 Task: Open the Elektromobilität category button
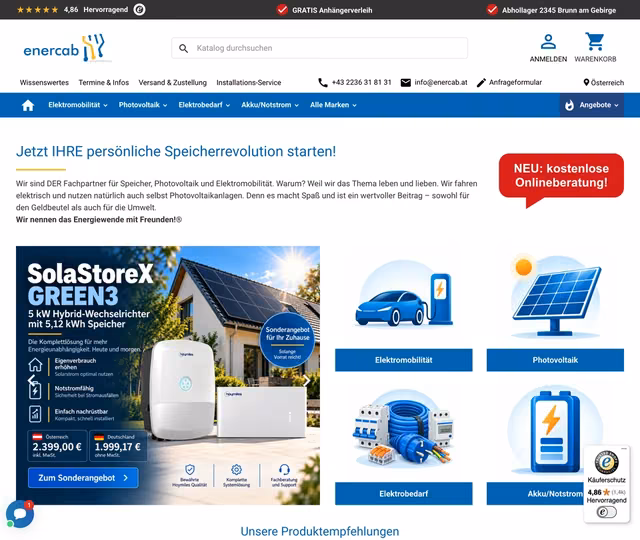404,360
